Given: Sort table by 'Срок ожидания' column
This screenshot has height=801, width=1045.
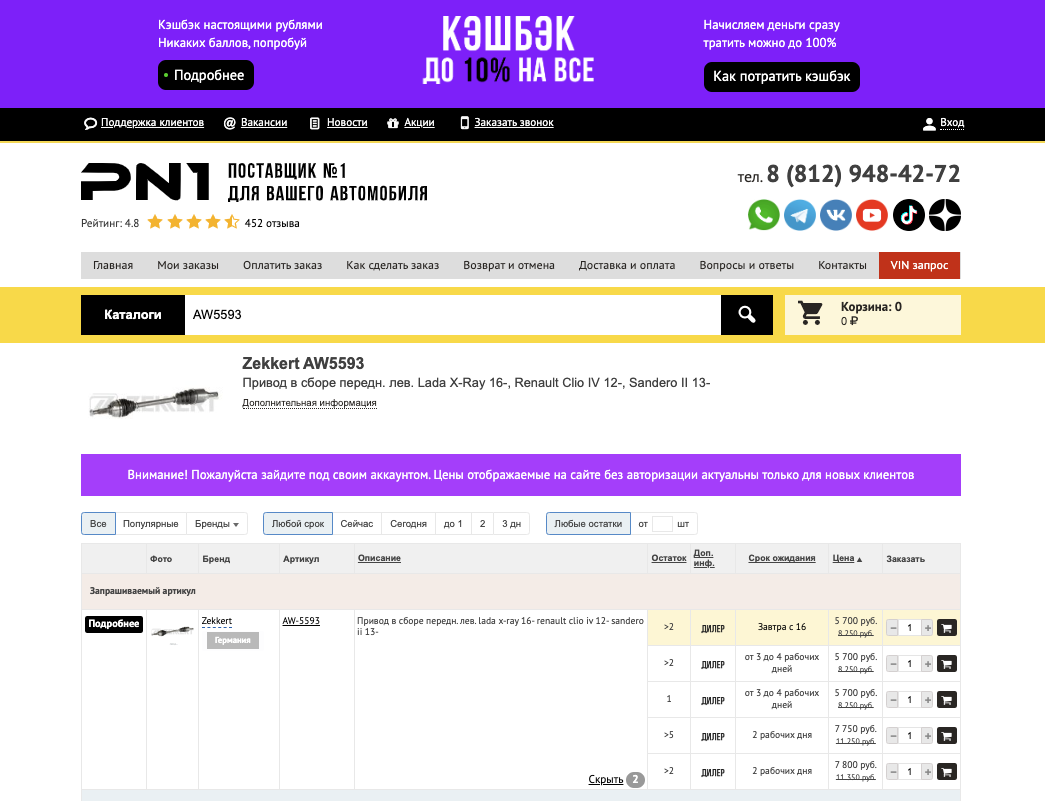Looking at the screenshot, I should (x=782, y=558).
